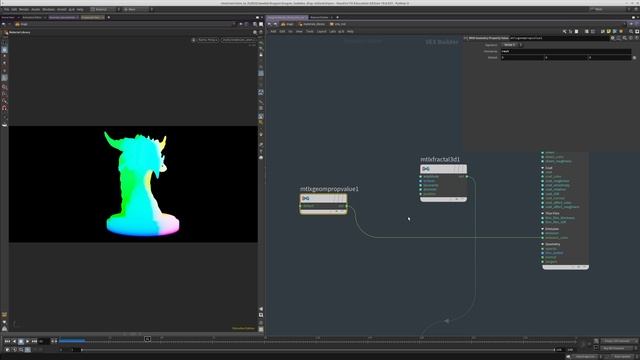Open the viewport camera selection dropdown

pos(238,40)
